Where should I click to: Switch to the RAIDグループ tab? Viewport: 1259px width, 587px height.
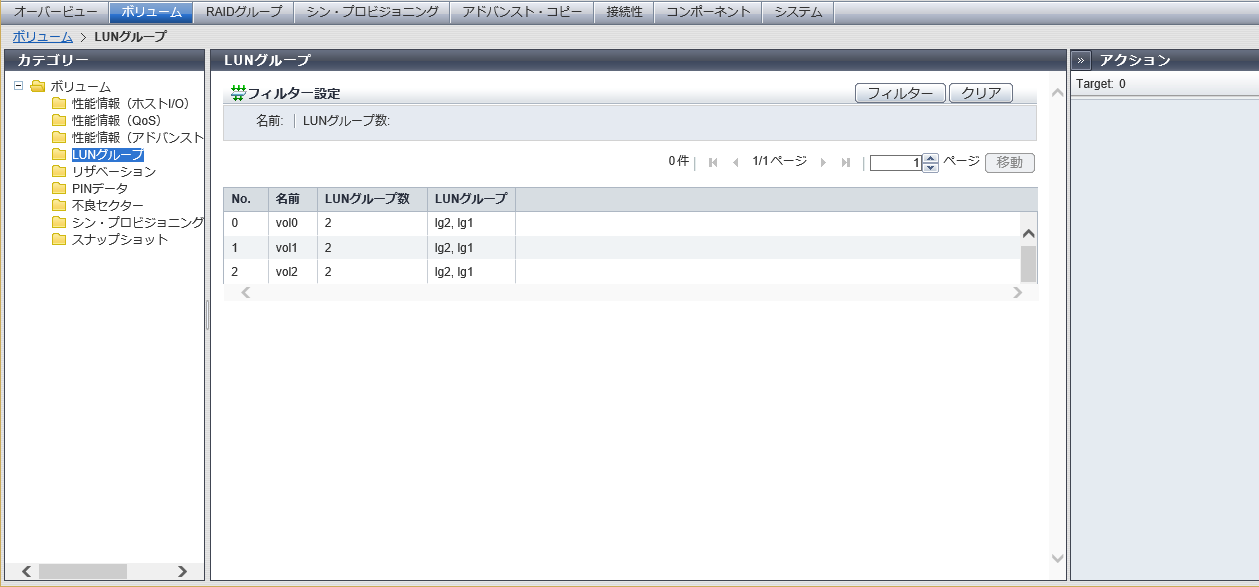click(244, 12)
